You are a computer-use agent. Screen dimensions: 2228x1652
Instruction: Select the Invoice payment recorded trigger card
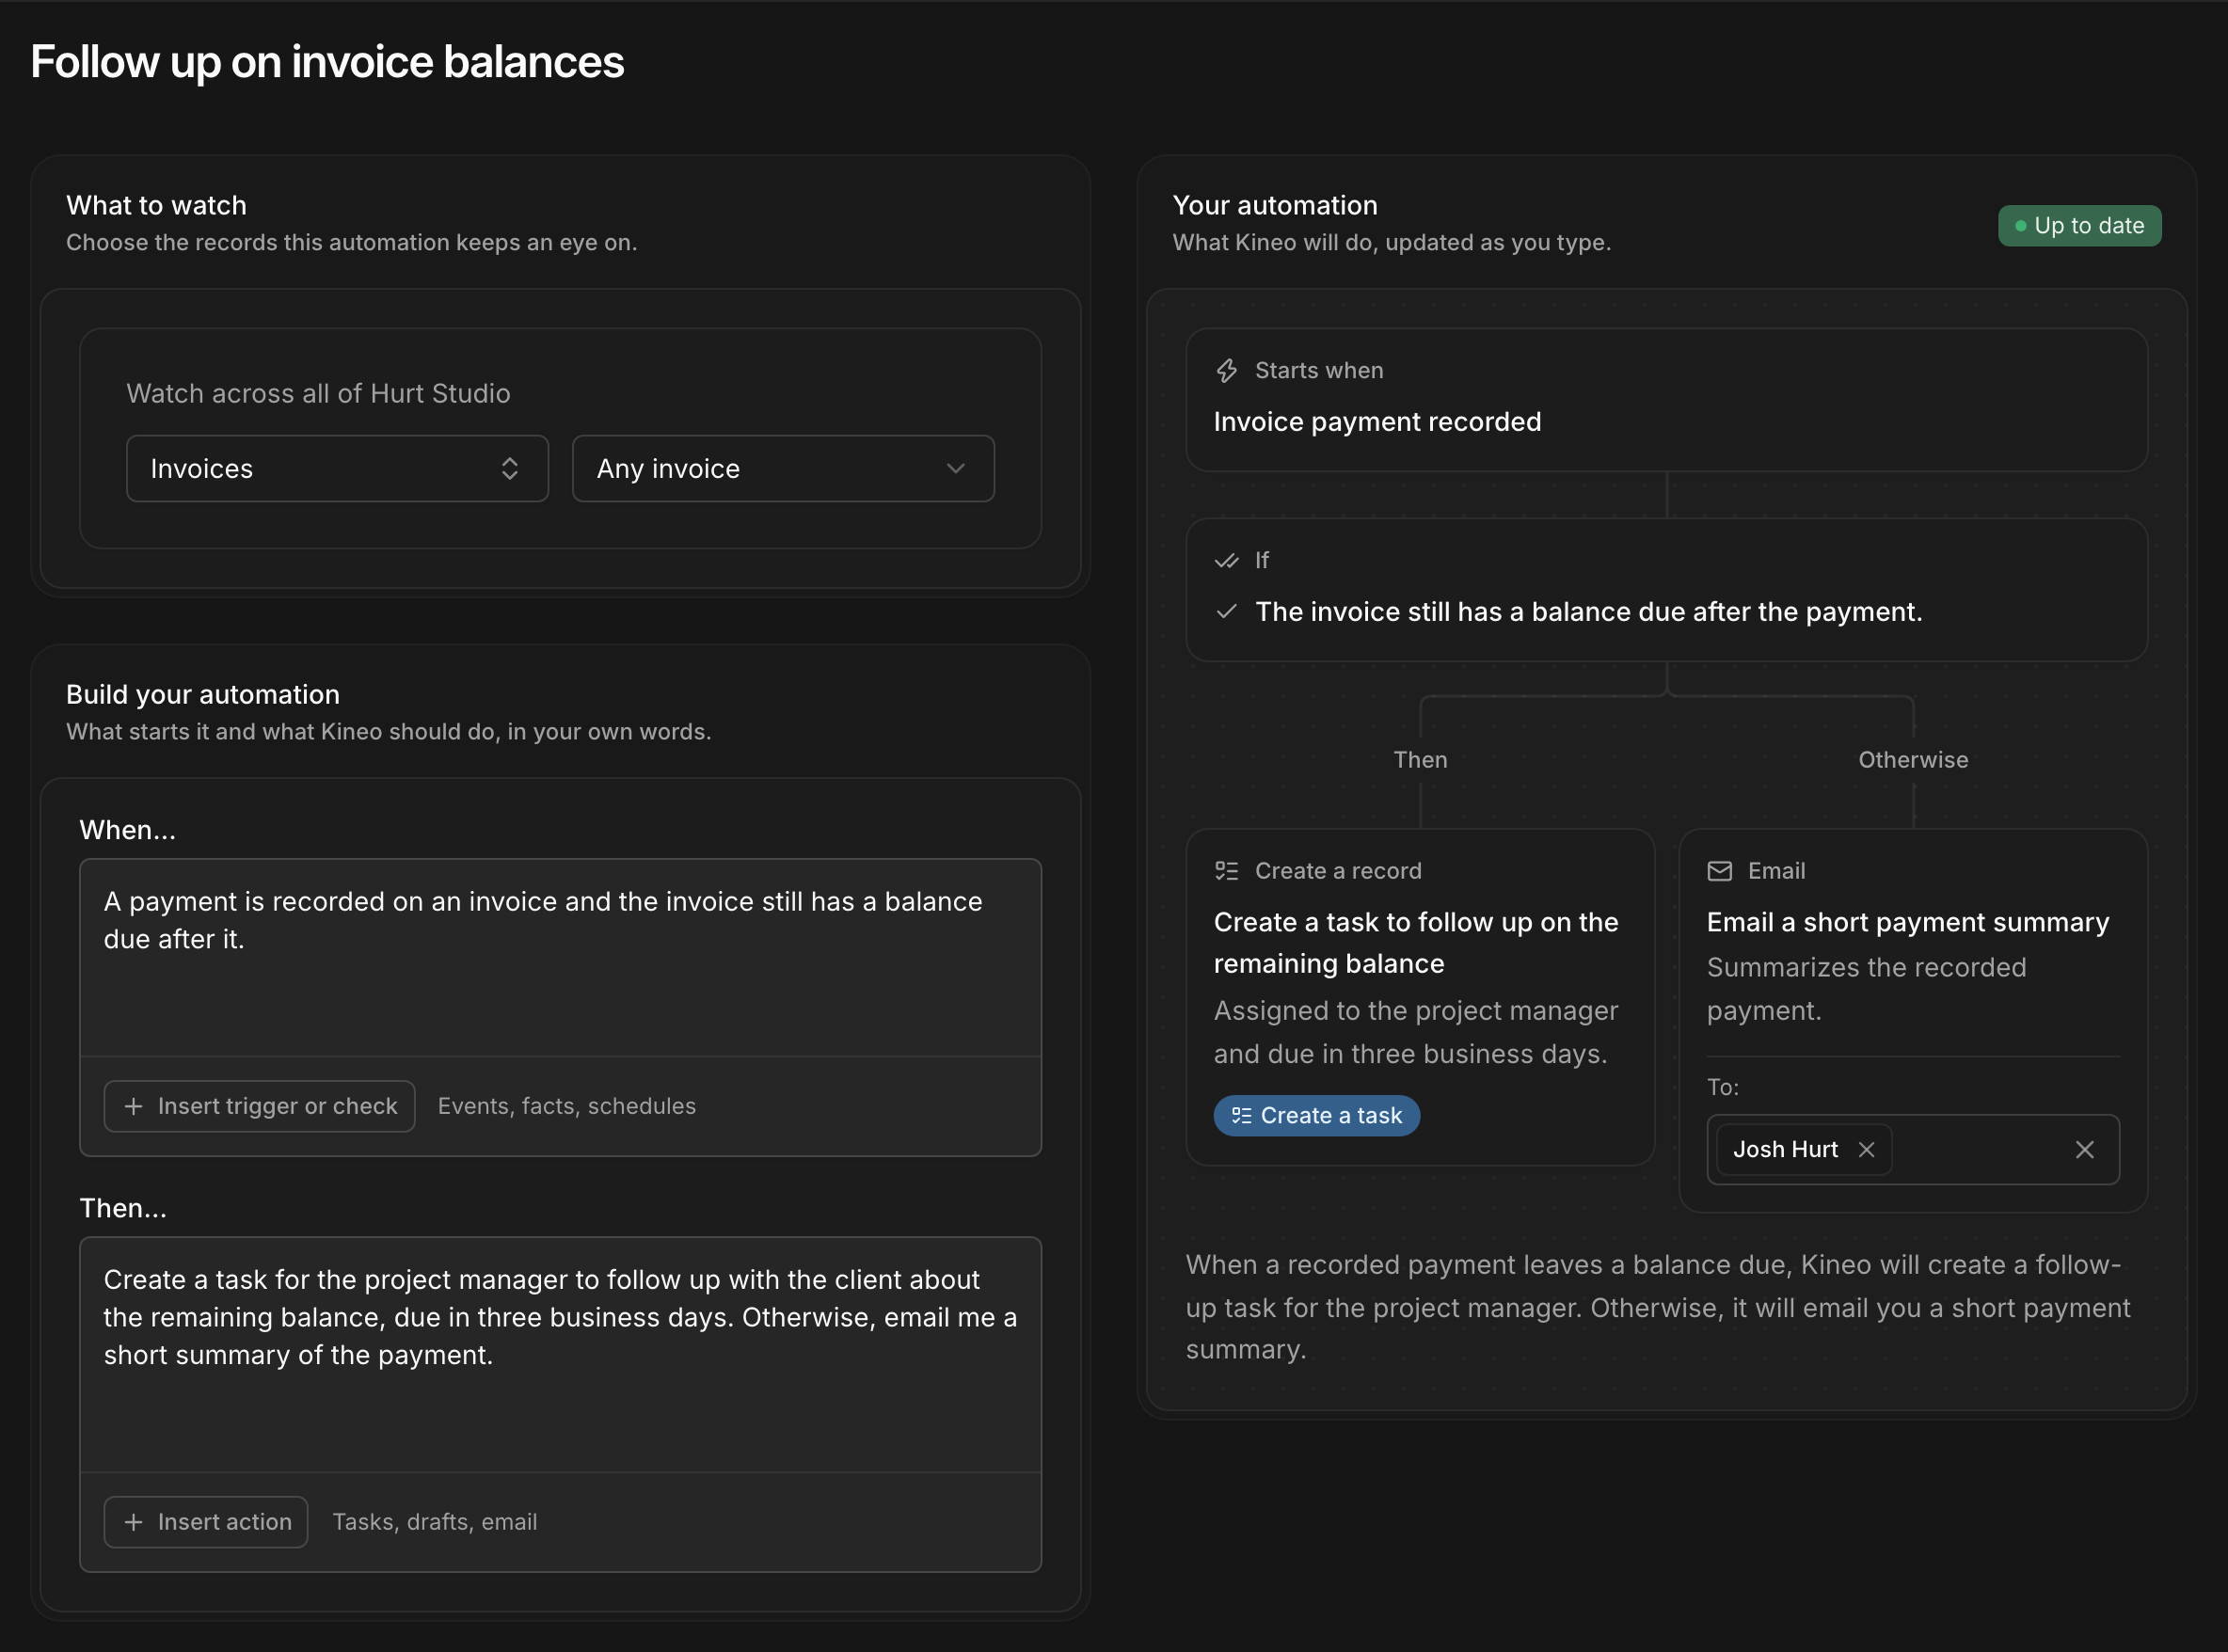(x=1666, y=400)
